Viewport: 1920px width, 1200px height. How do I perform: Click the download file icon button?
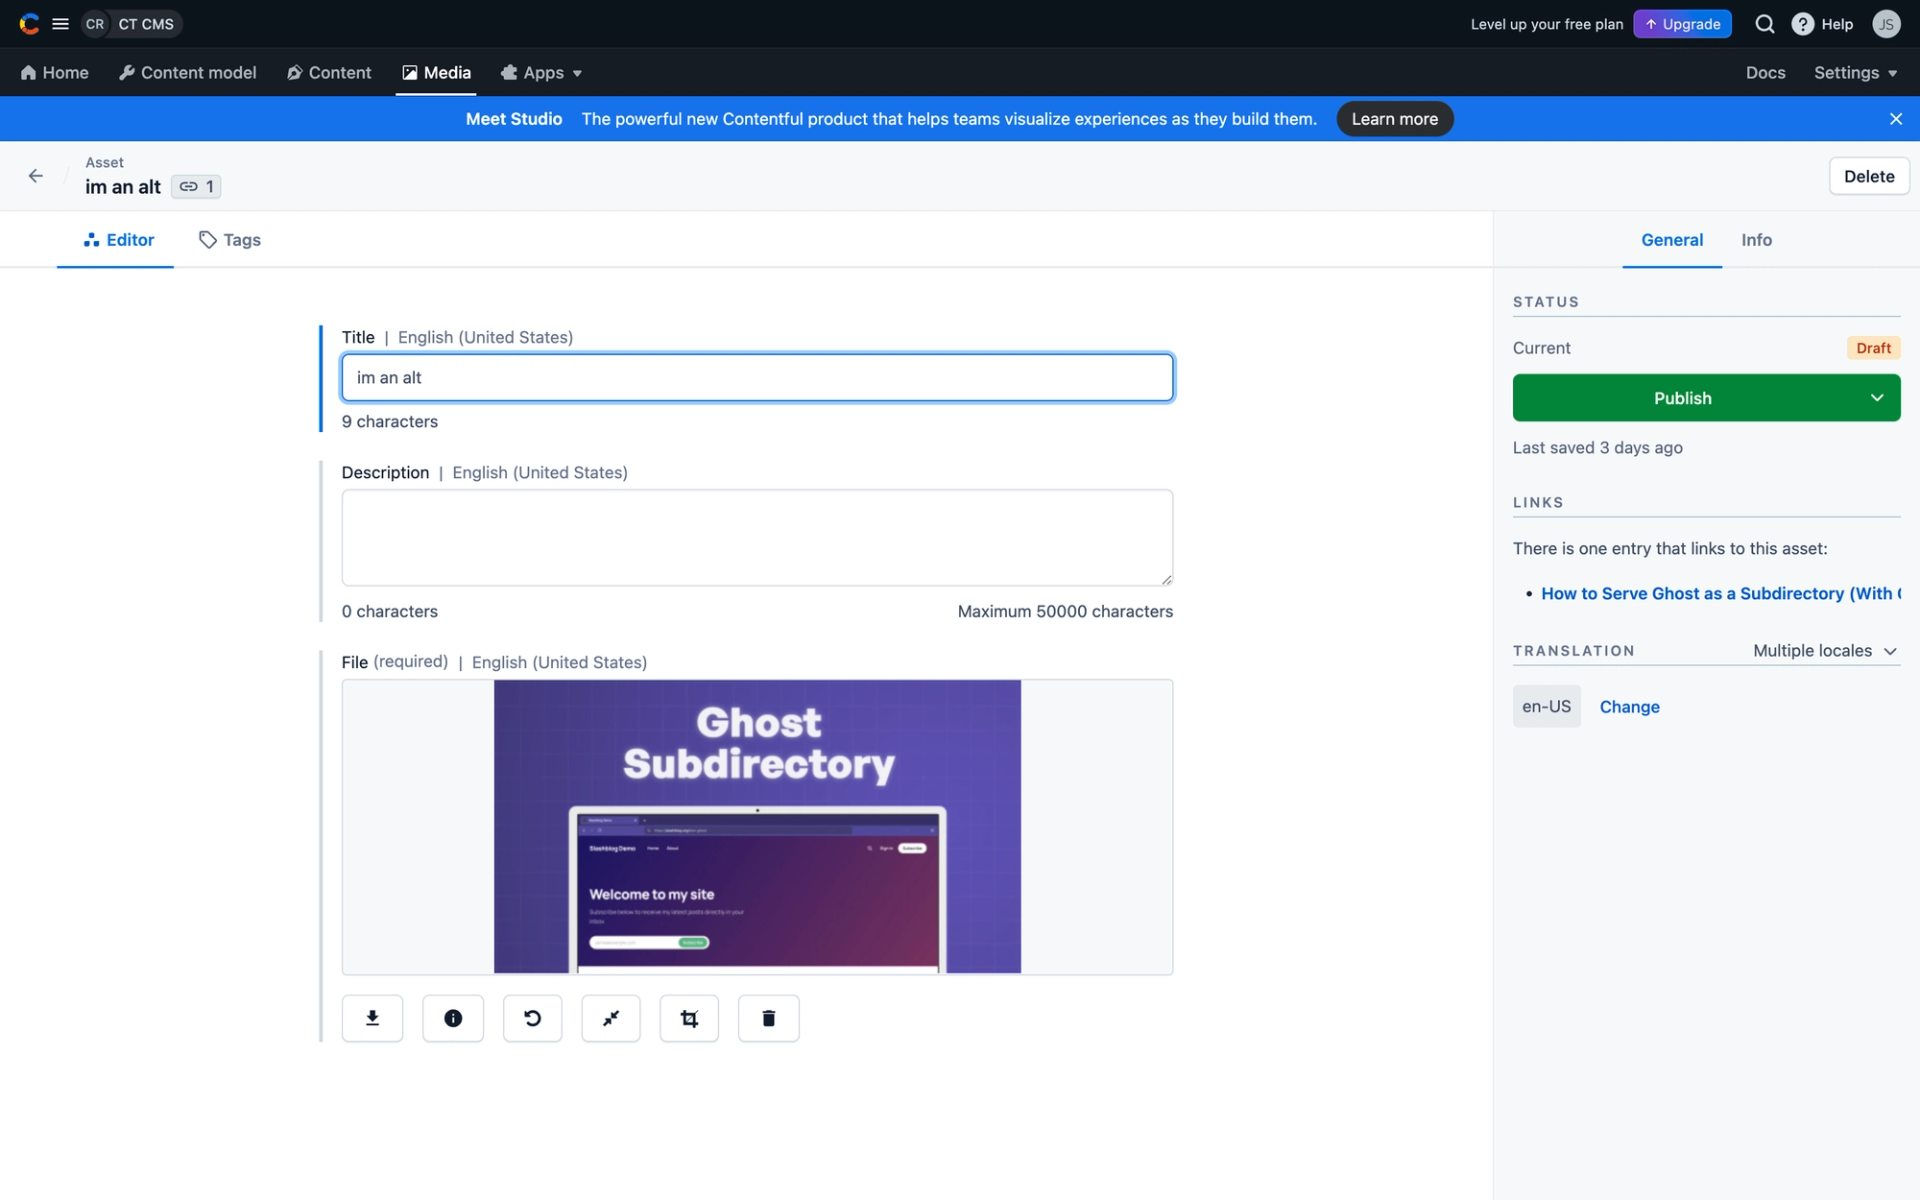[x=372, y=1018]
